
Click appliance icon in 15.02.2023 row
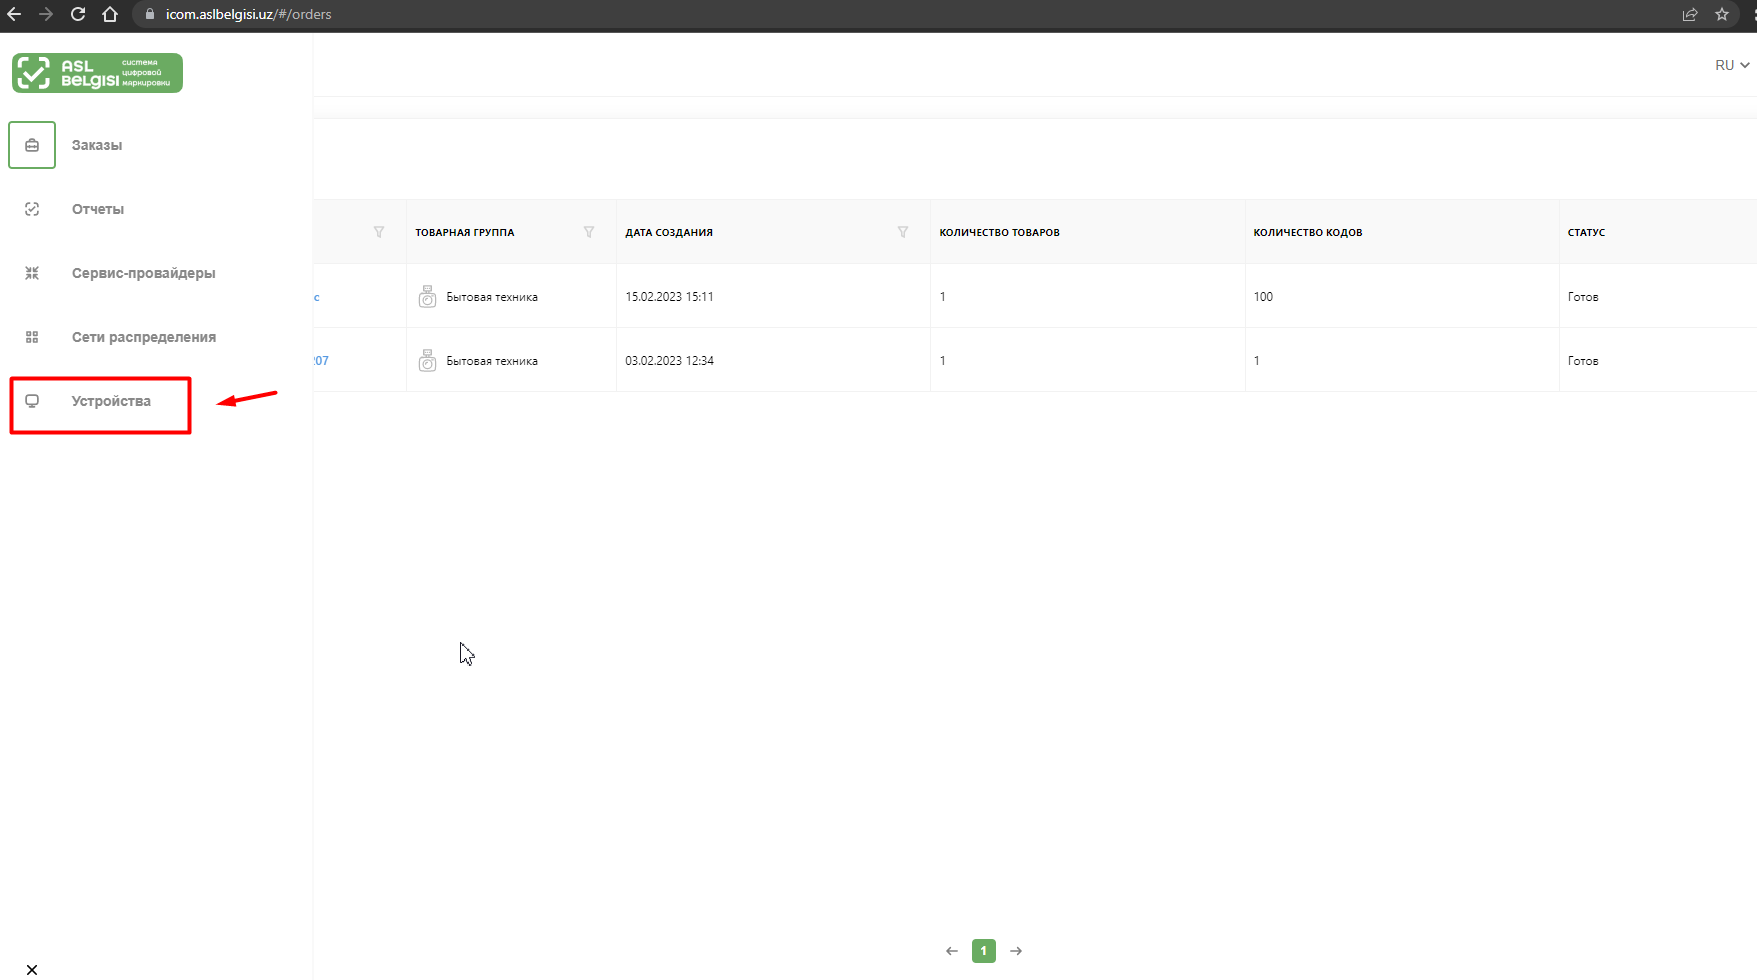[x=427, y=297]
